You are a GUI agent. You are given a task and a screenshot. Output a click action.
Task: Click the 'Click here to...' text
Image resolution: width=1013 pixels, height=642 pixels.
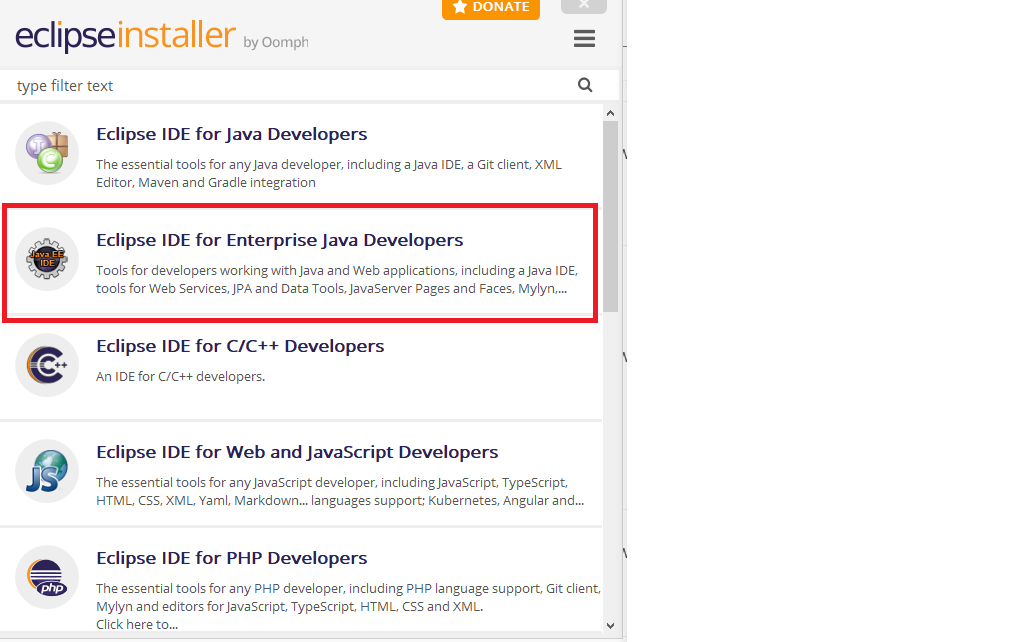tap(137, 625)
